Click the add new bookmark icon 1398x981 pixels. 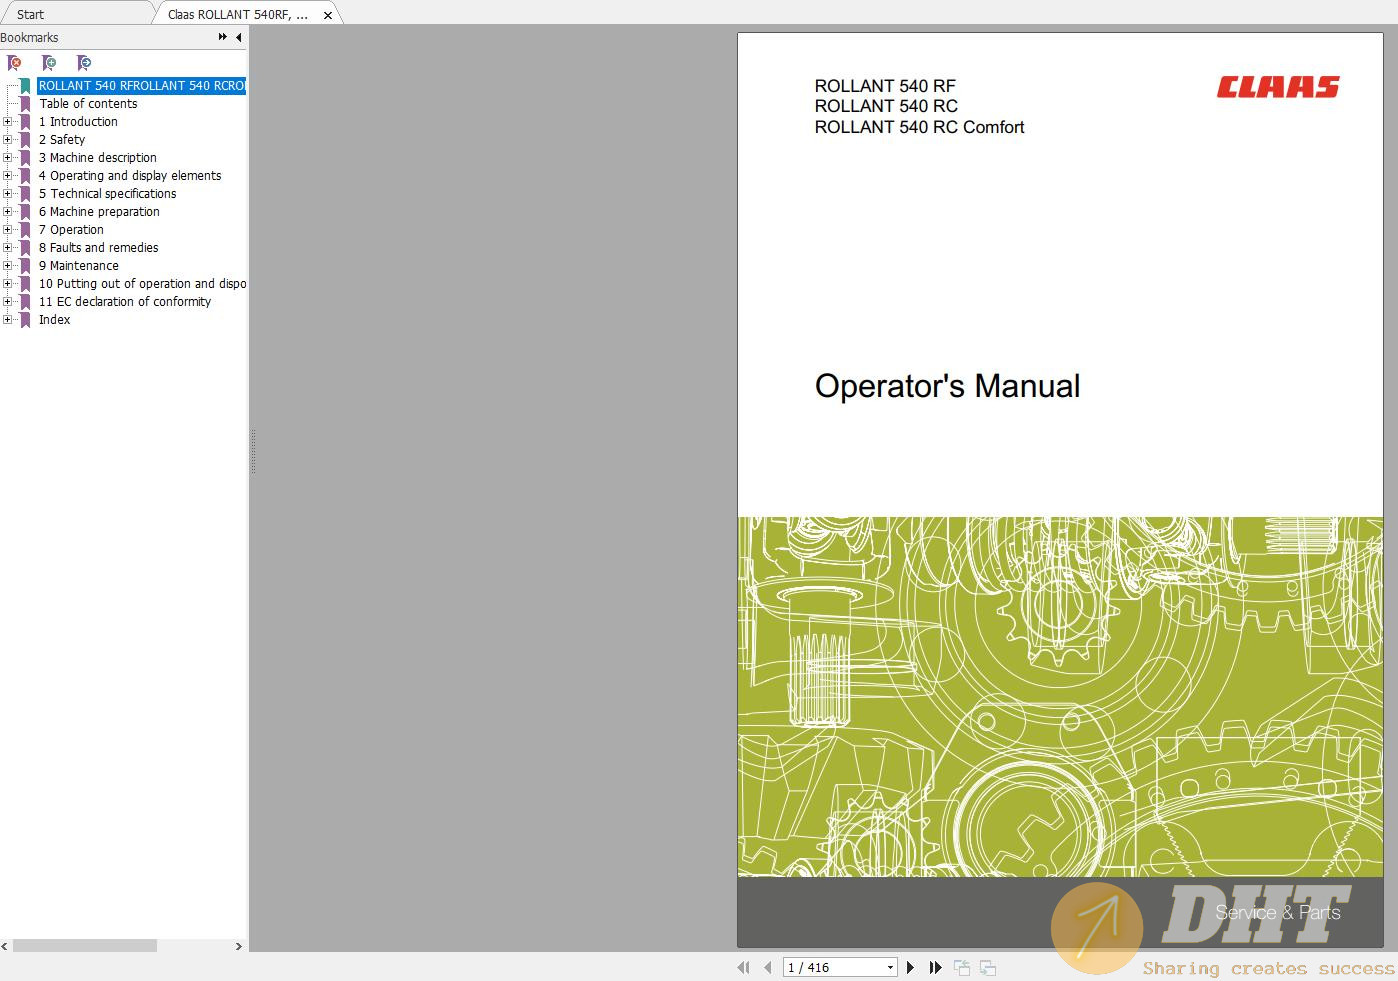coord(49,63)
